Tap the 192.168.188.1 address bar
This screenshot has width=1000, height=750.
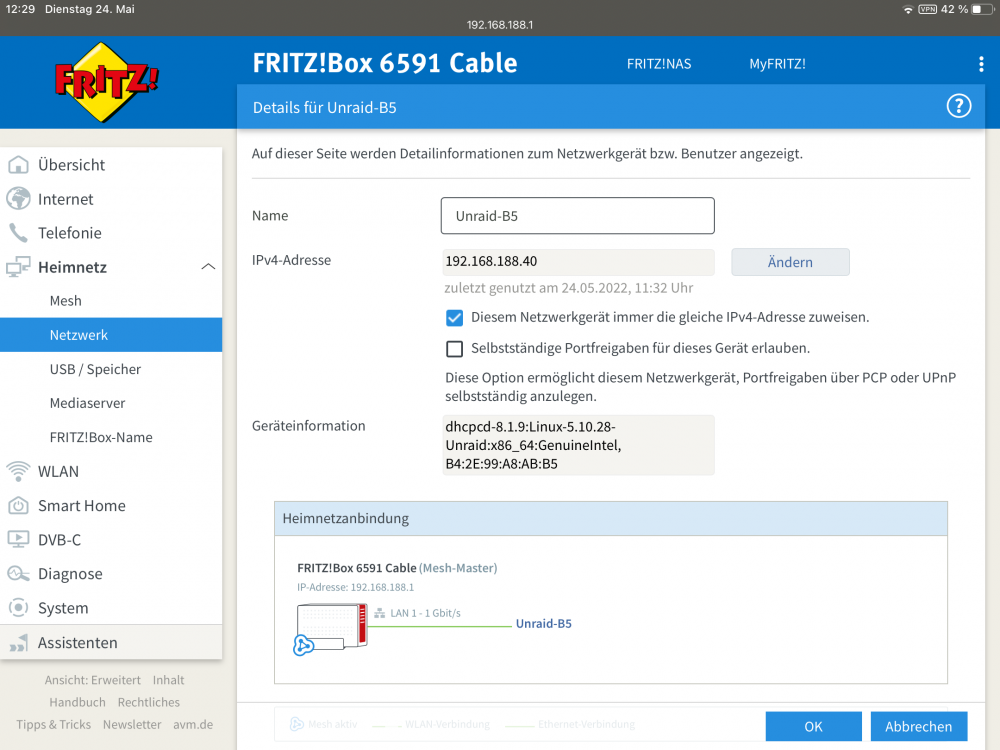pos(500,25)
